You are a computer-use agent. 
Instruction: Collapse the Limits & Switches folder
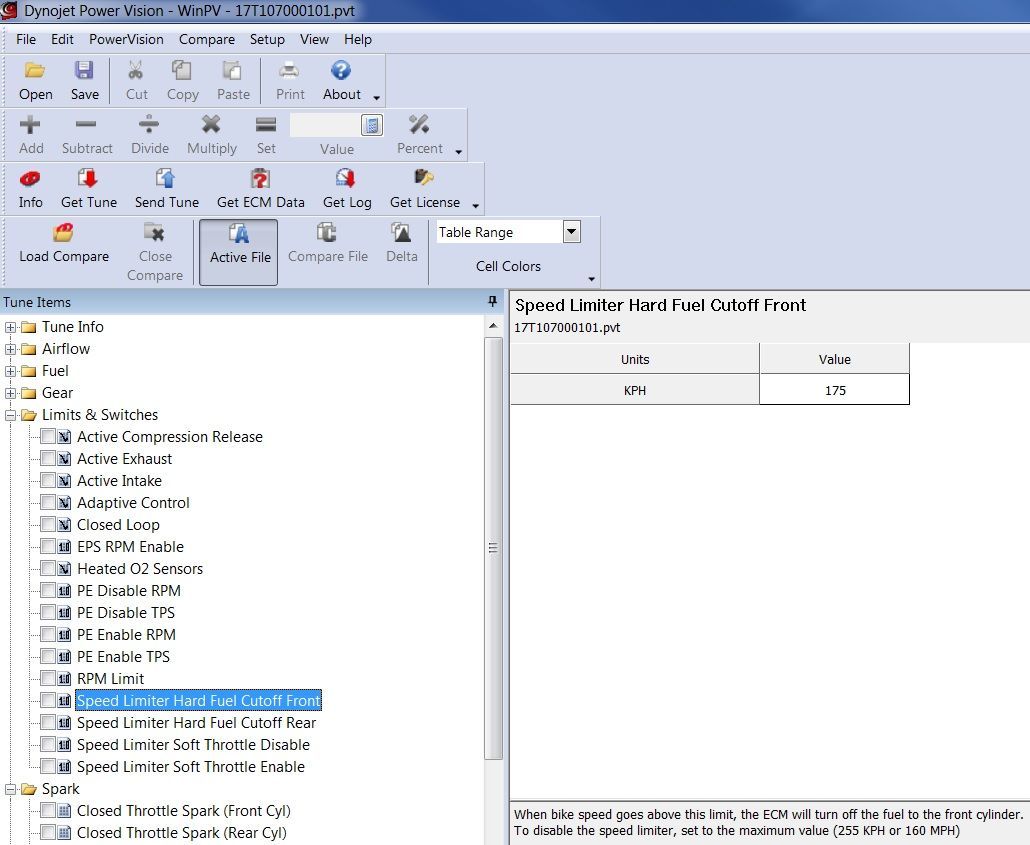coord(11,415)
